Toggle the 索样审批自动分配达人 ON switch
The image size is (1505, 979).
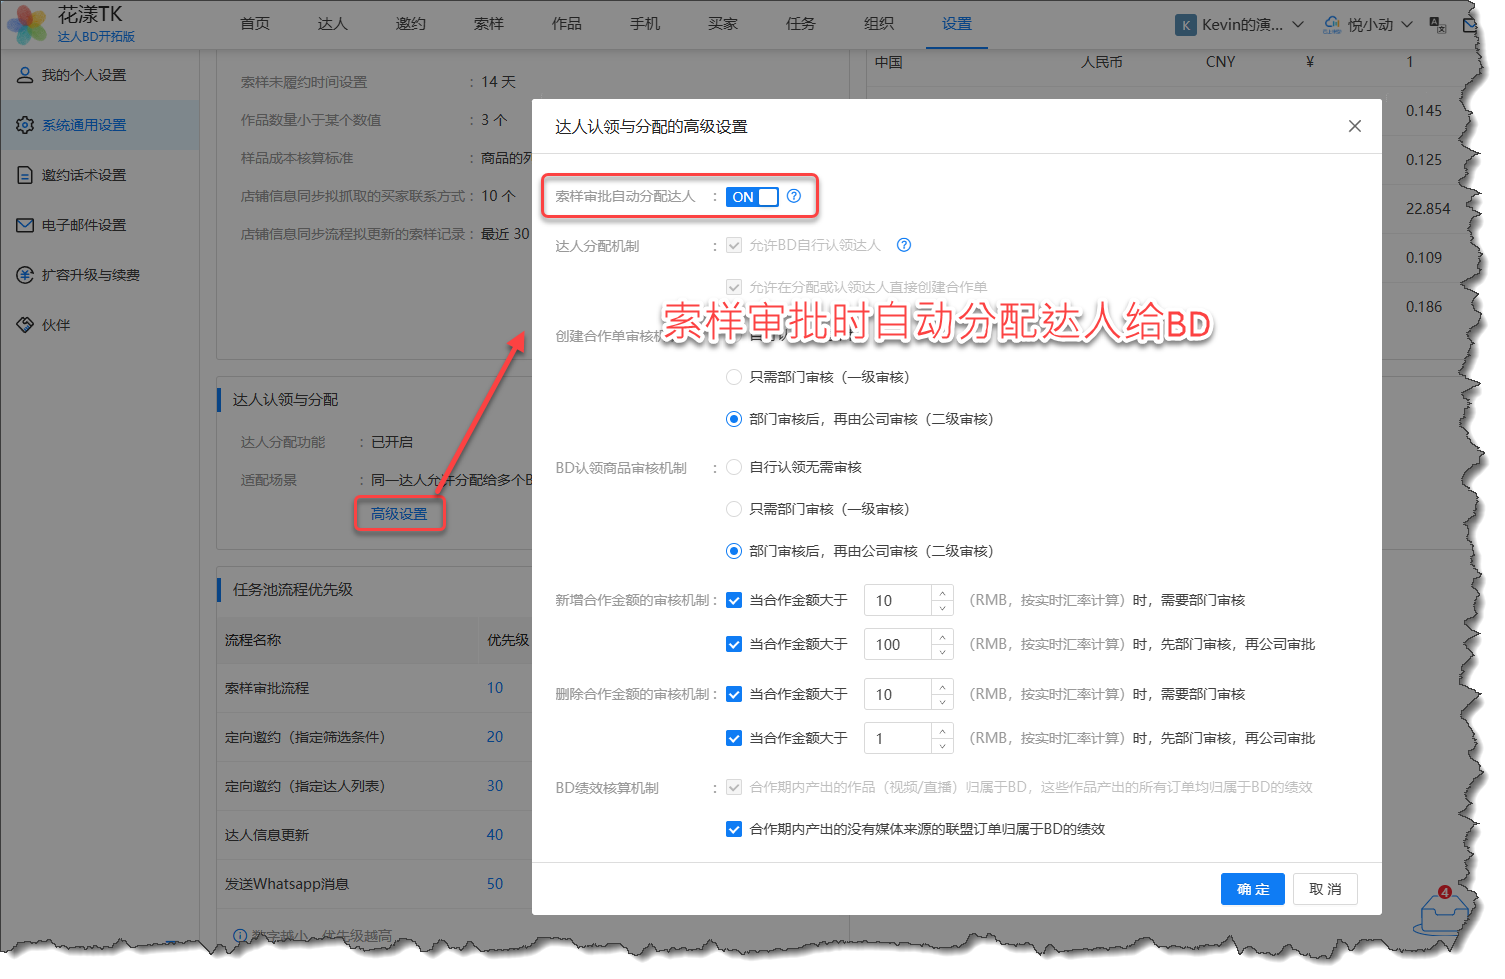pyautogui.click(x=752, y=197)
